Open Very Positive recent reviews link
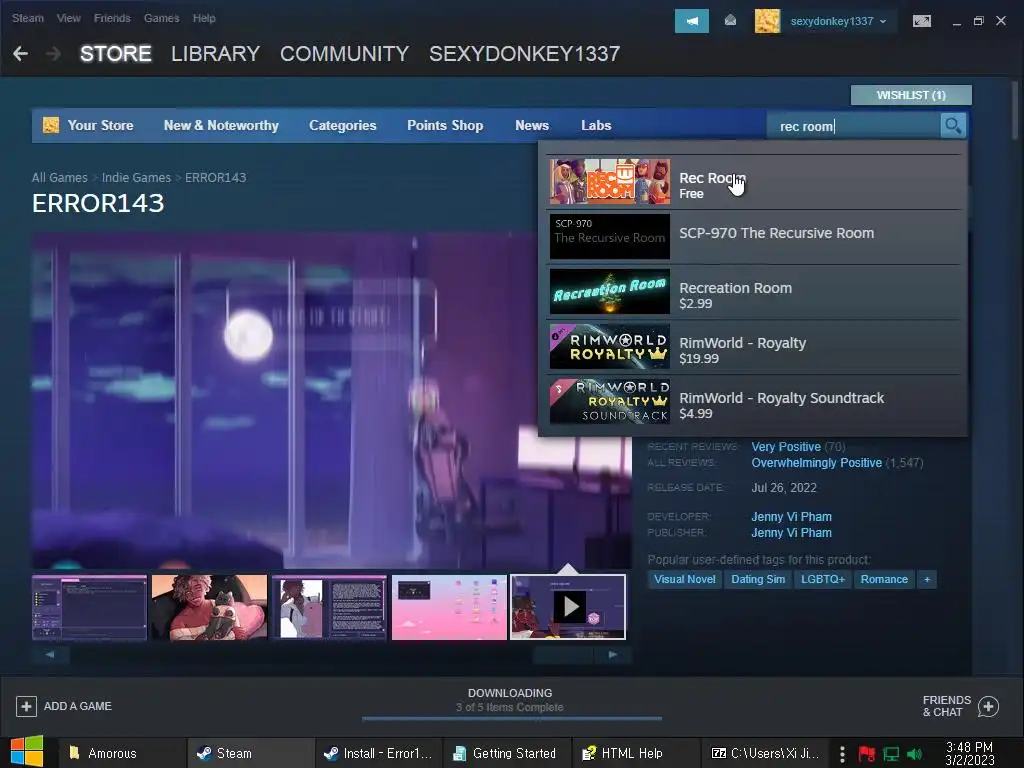1024x768 pixels. (x=786, y=447)
